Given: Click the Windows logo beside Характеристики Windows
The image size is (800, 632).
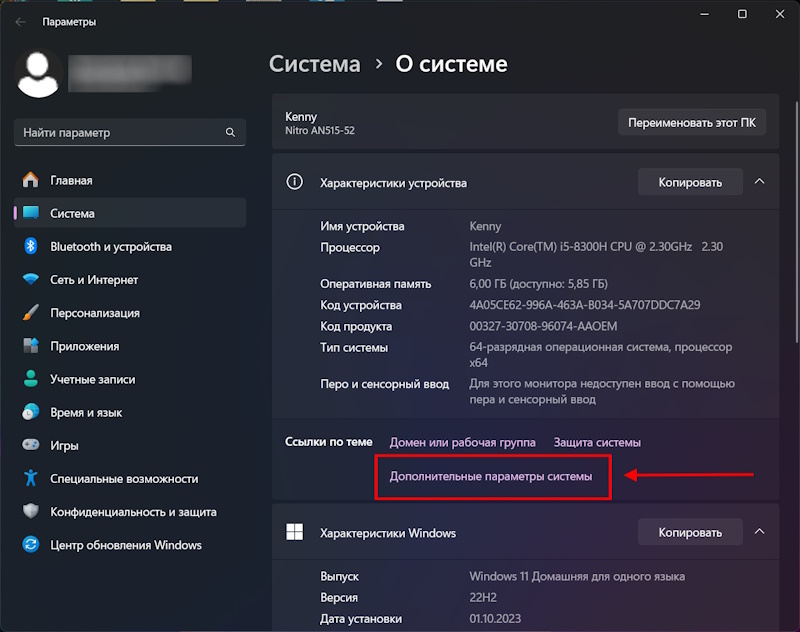Looking at the screenshot, I should click(x=294, y=532).
